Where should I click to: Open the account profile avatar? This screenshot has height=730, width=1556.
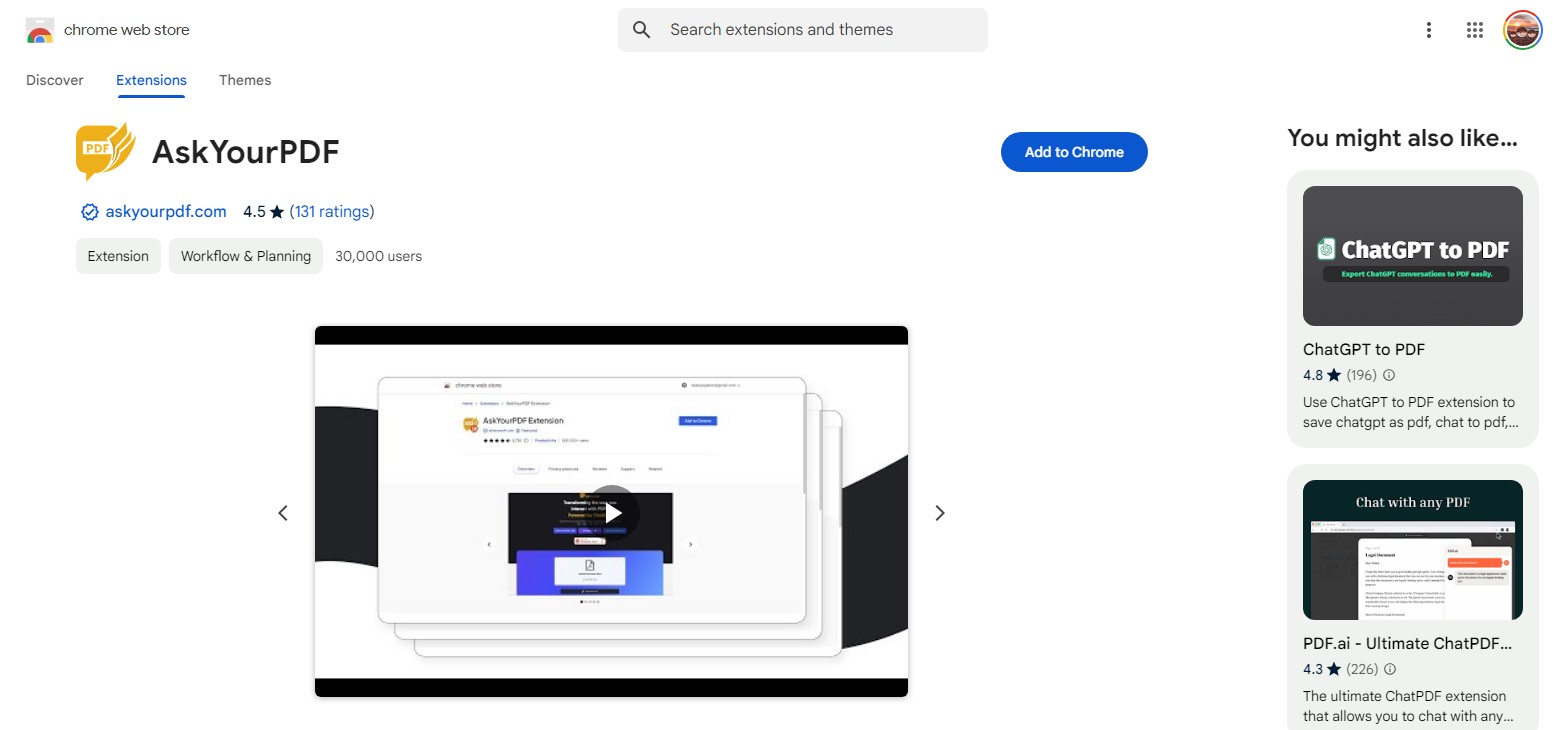pyautogui.click(x=1523, y=30)
